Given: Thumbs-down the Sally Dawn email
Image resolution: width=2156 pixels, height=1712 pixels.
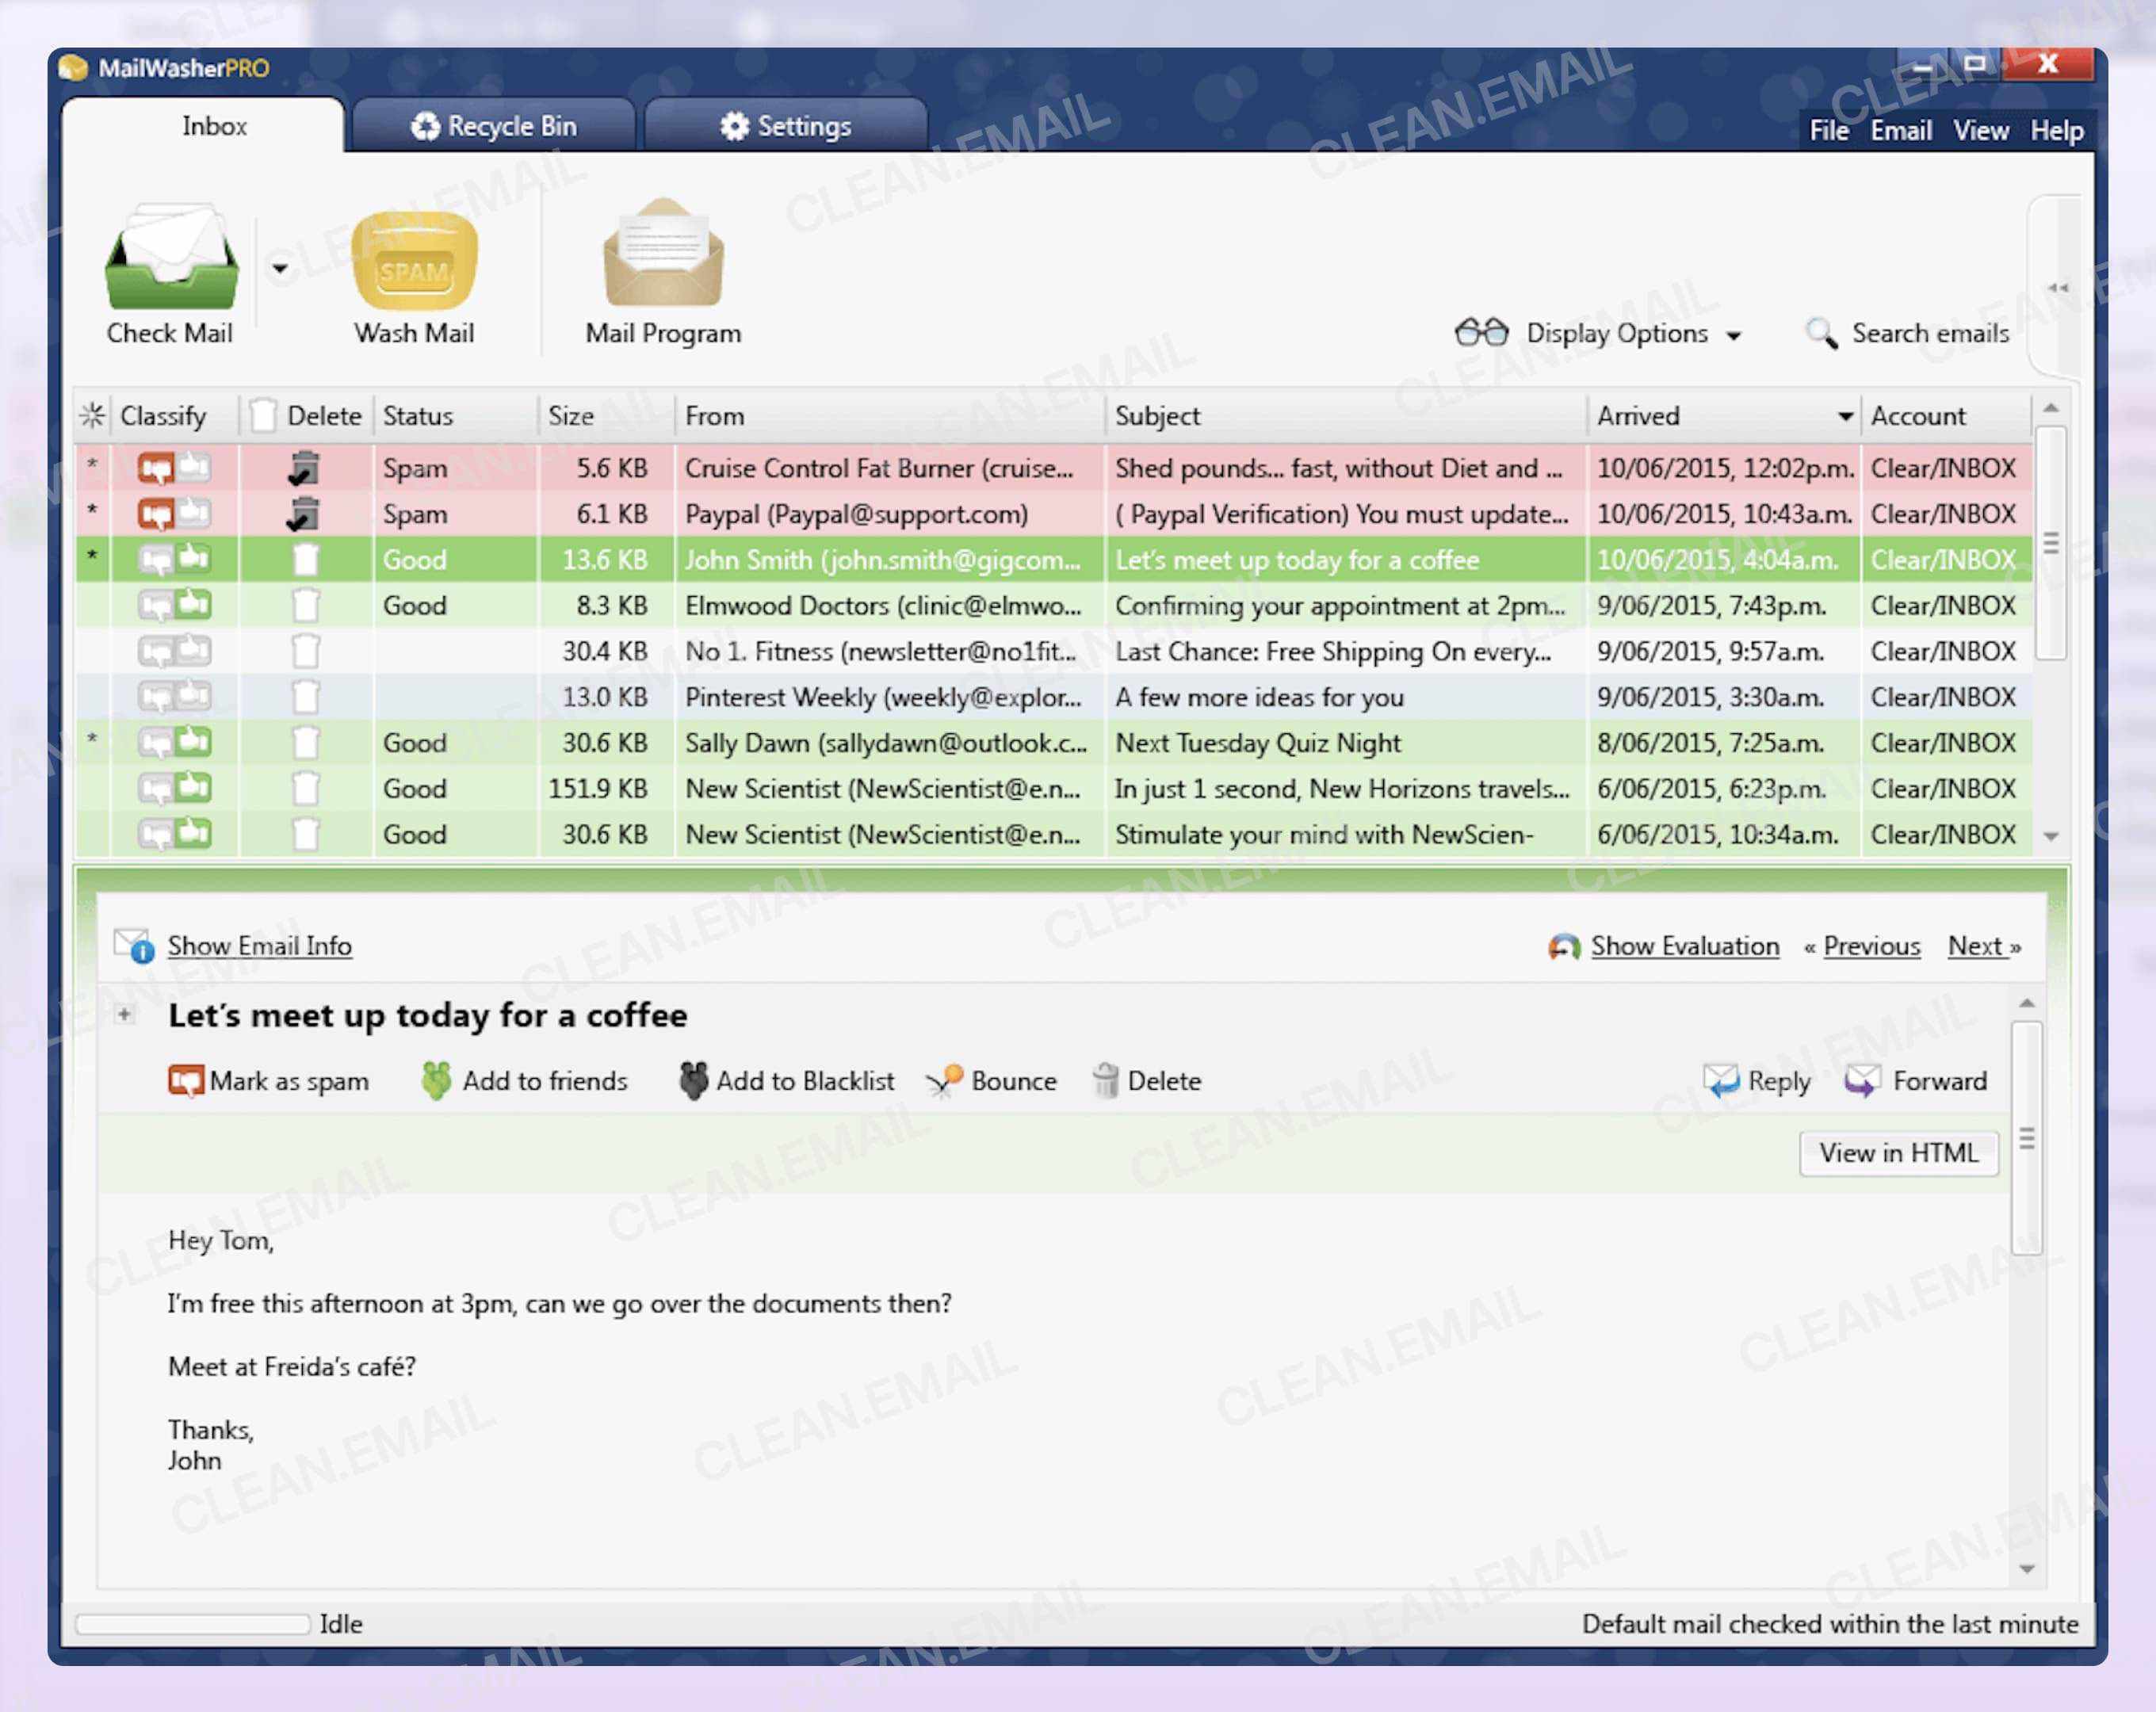Looking at the screenshot, I should click(x=156, y=743).
